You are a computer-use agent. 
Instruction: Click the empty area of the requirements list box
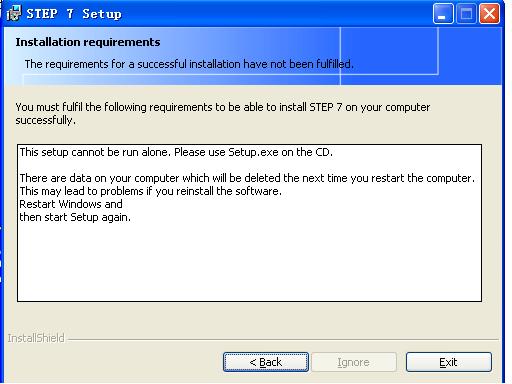point(249,263)
